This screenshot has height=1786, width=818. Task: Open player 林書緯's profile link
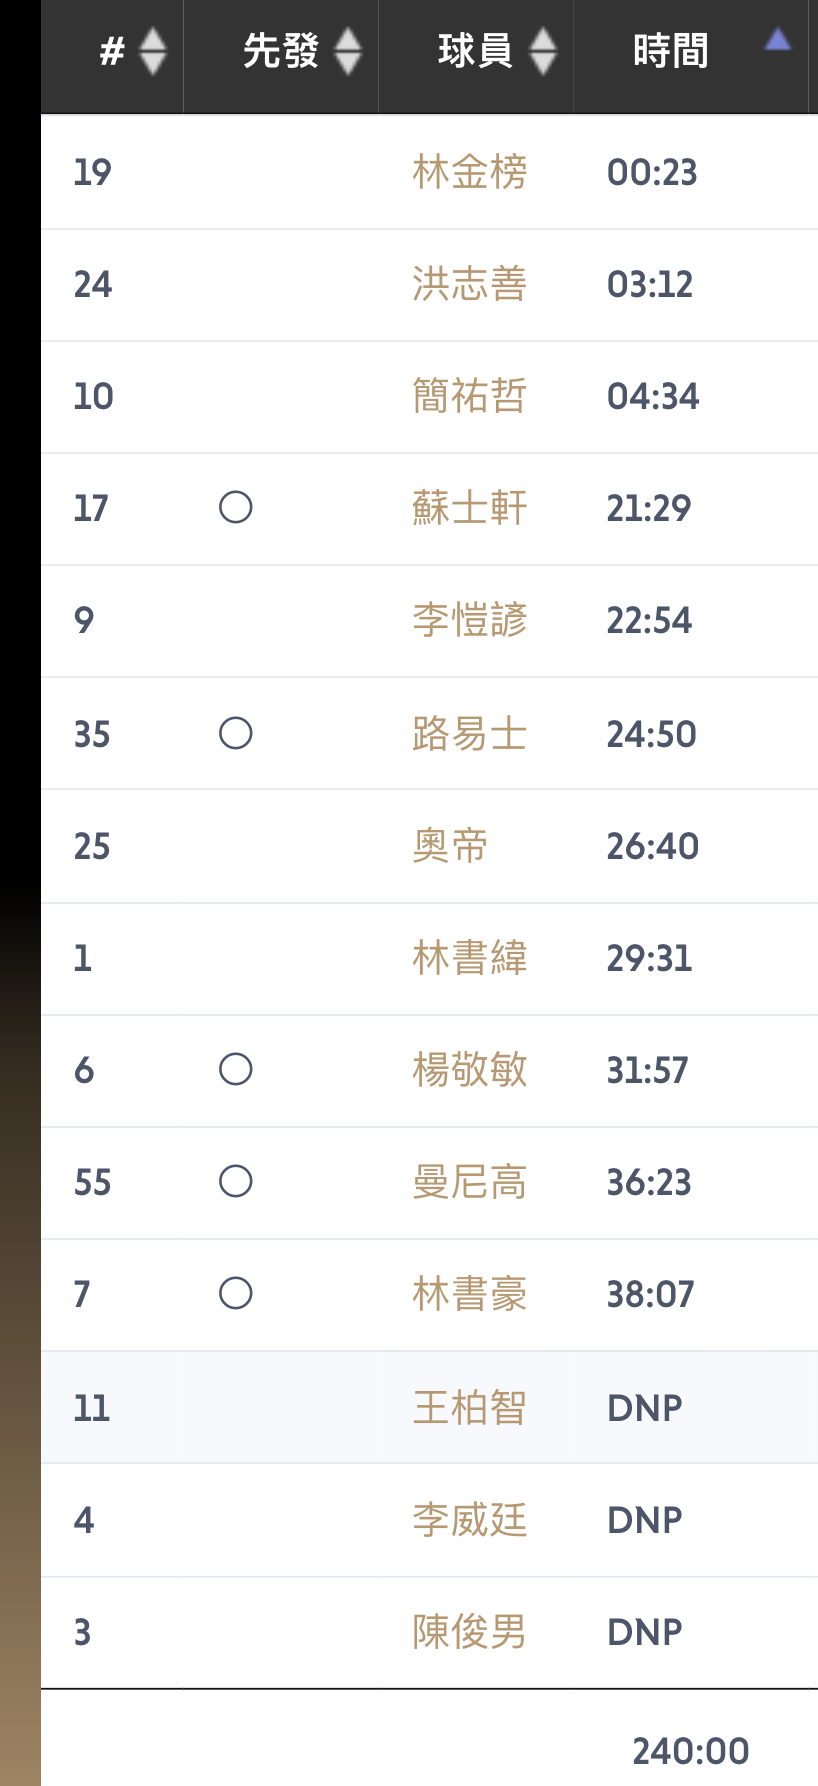(x=469, y=959)
